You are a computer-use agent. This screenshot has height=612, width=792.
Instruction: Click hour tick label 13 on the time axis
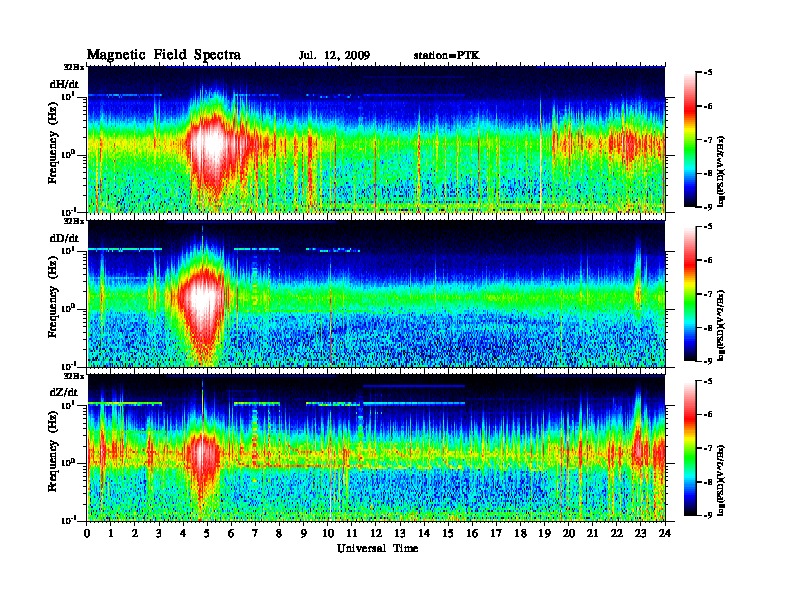point(400,533)
